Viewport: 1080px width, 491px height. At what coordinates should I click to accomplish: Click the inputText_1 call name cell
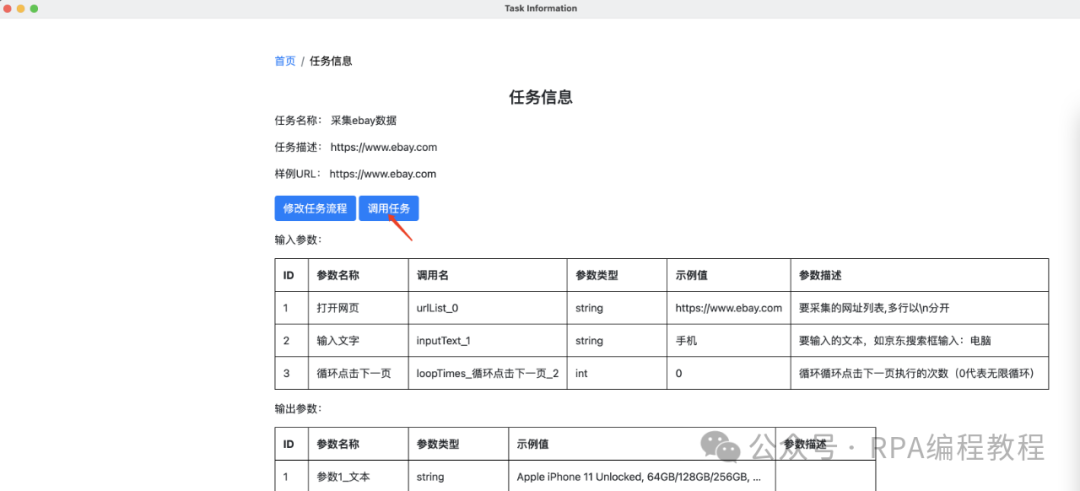[488, 341]
